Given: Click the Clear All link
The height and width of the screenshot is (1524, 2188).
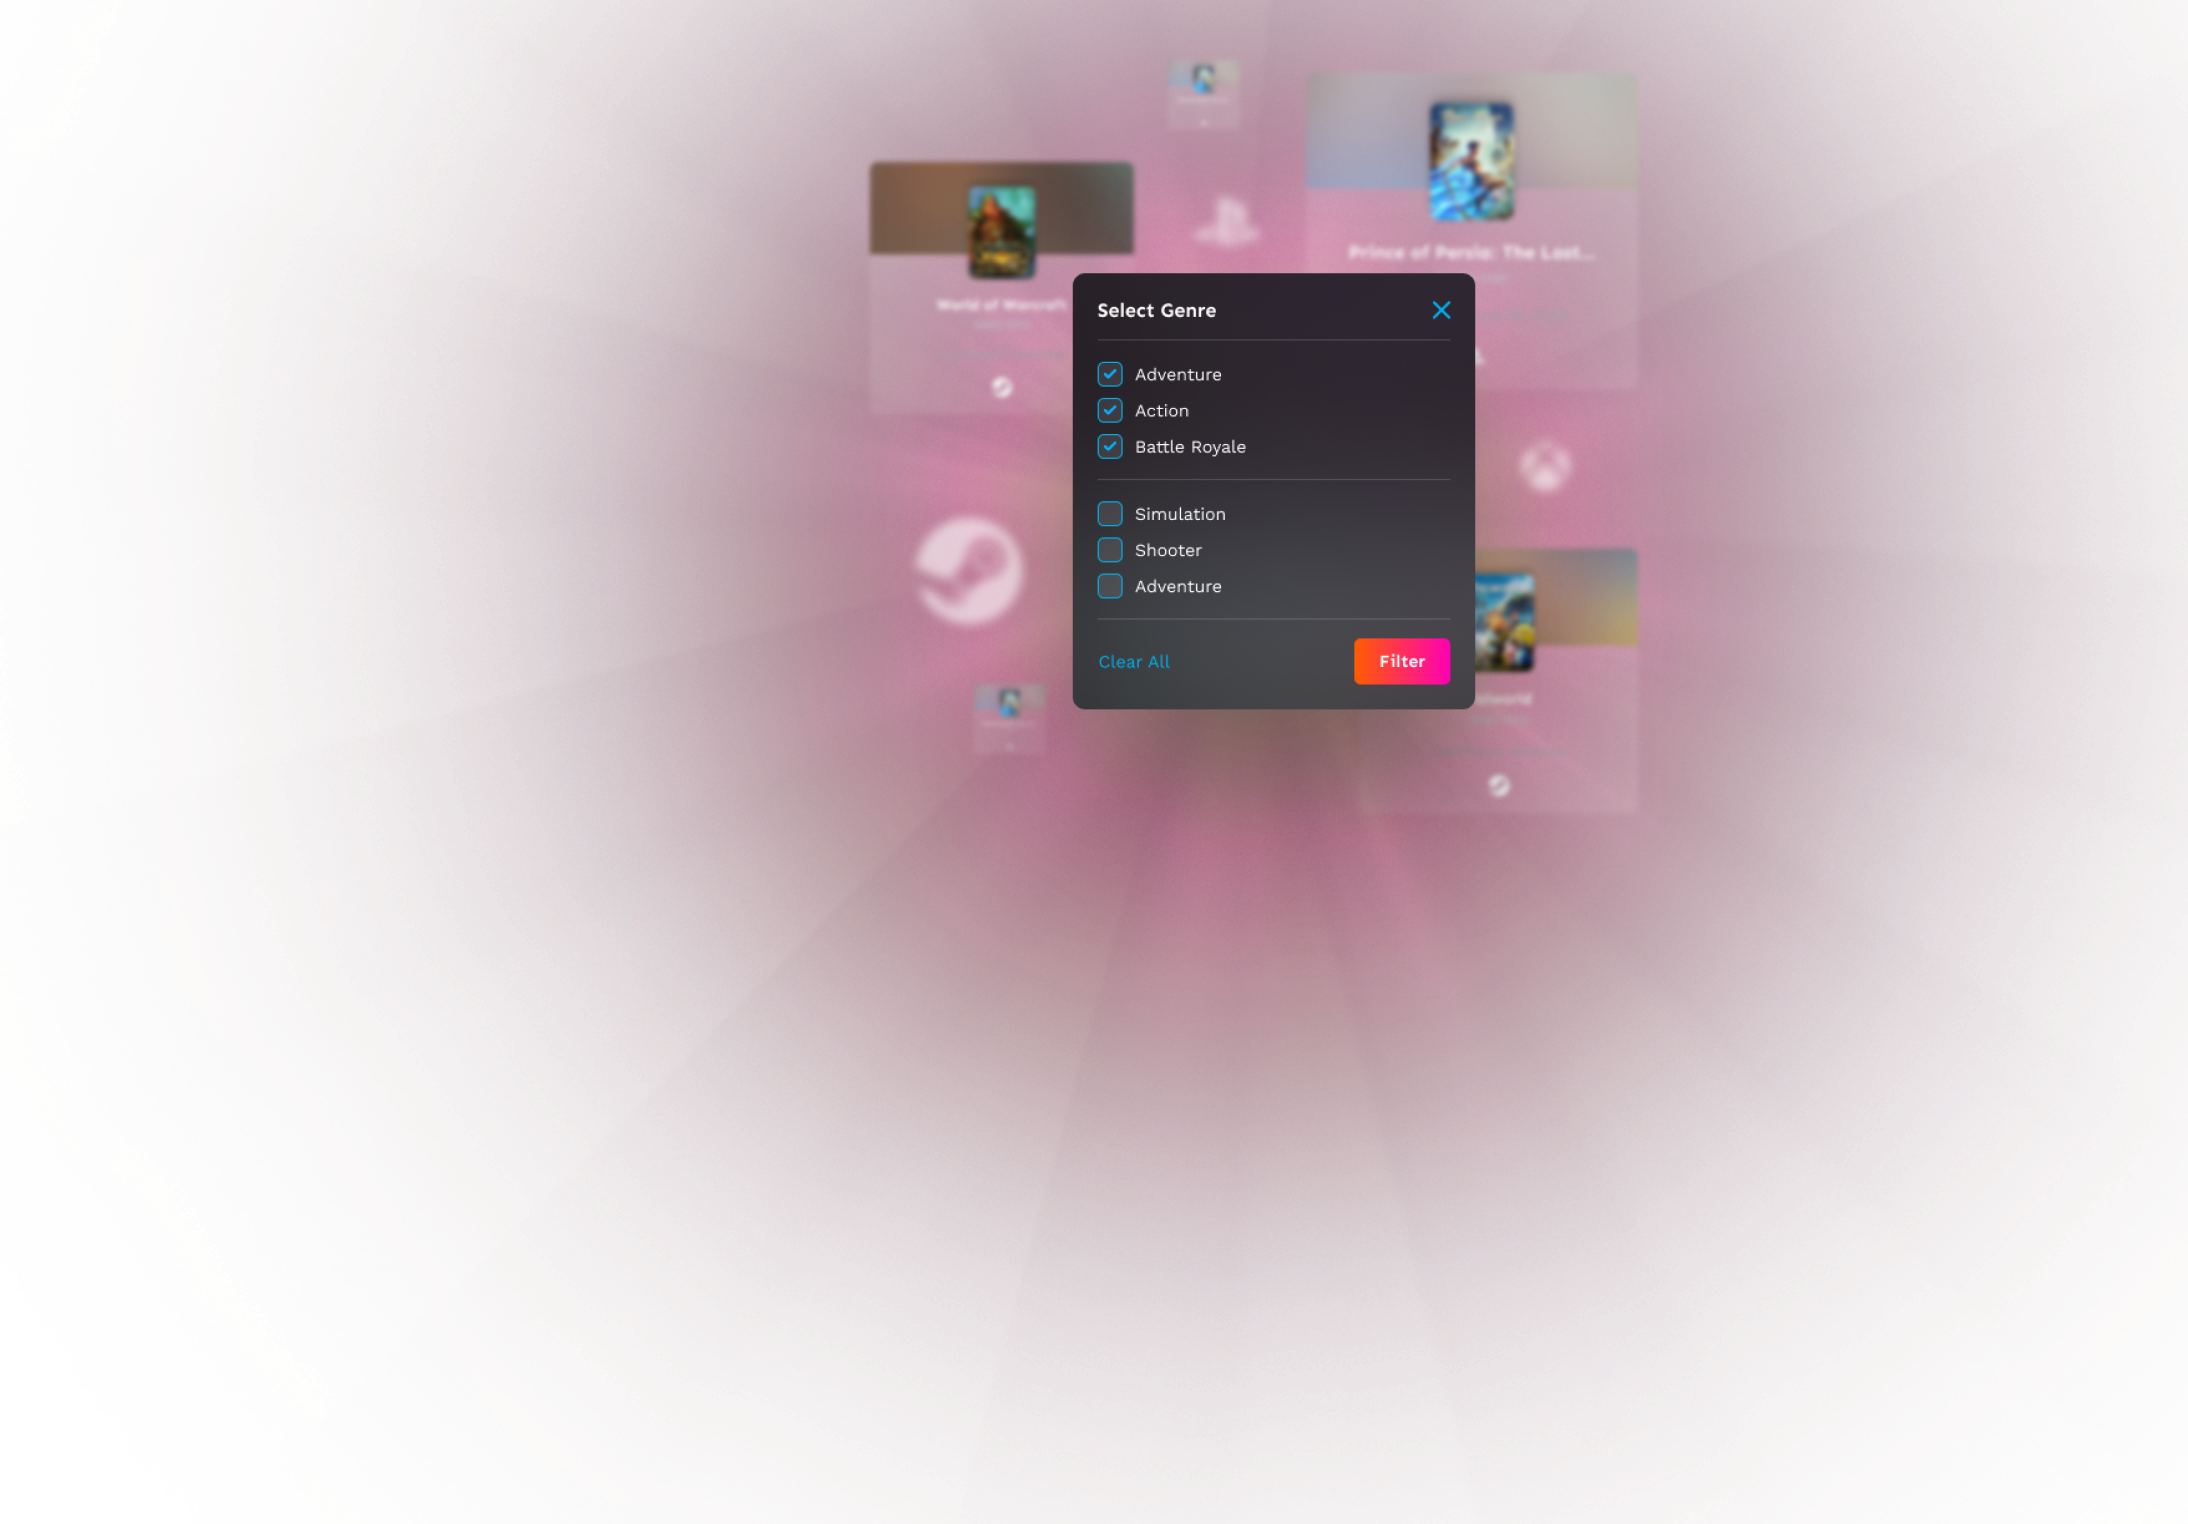Looking at the screenshot, I should tap(1133, 662).
